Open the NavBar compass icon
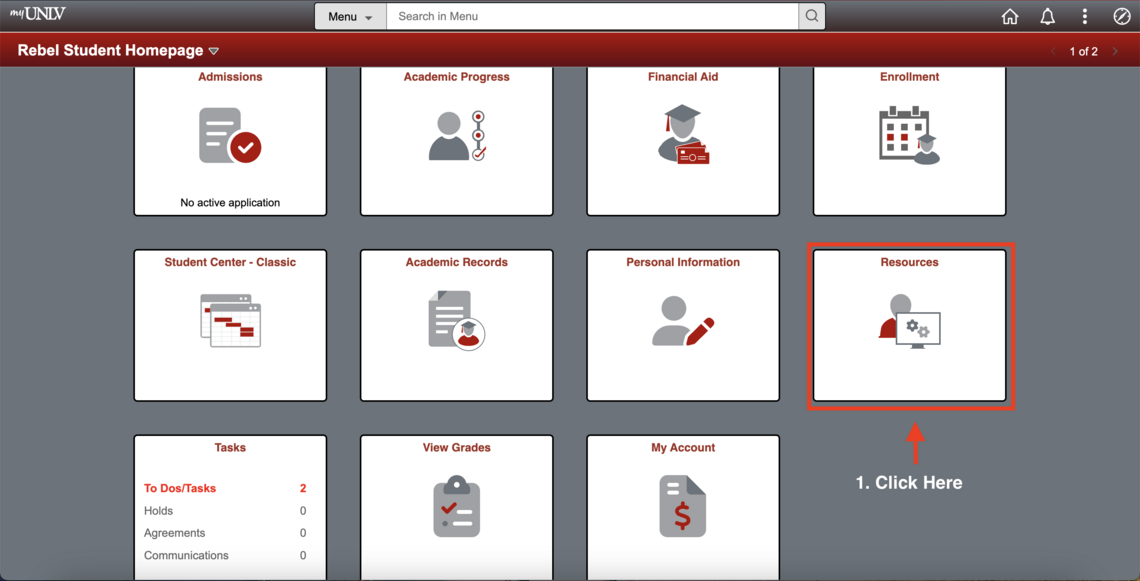The height and width of the screenshot is (581, 1140). coord(1121,16)
